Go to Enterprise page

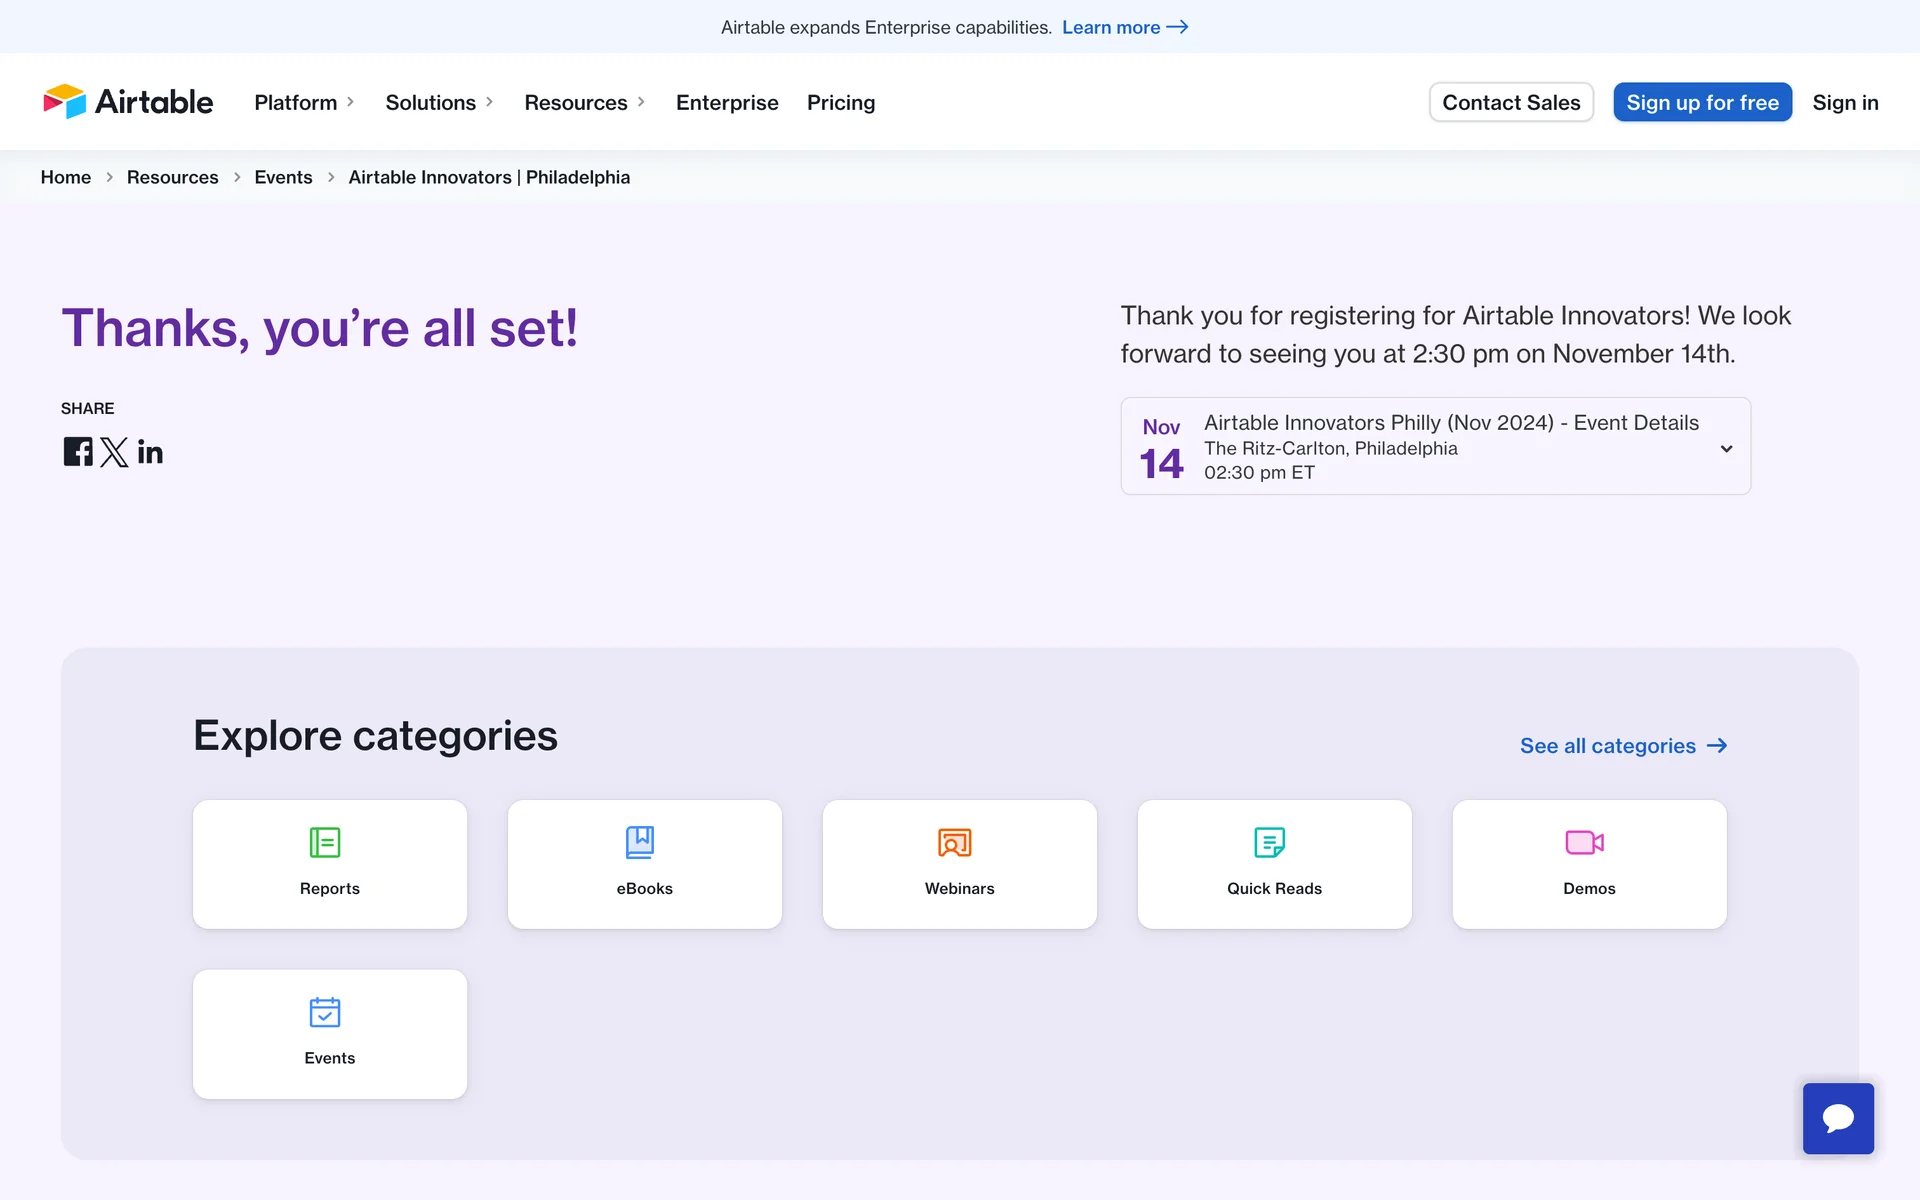pyautogui.click(x=727, y=102)
